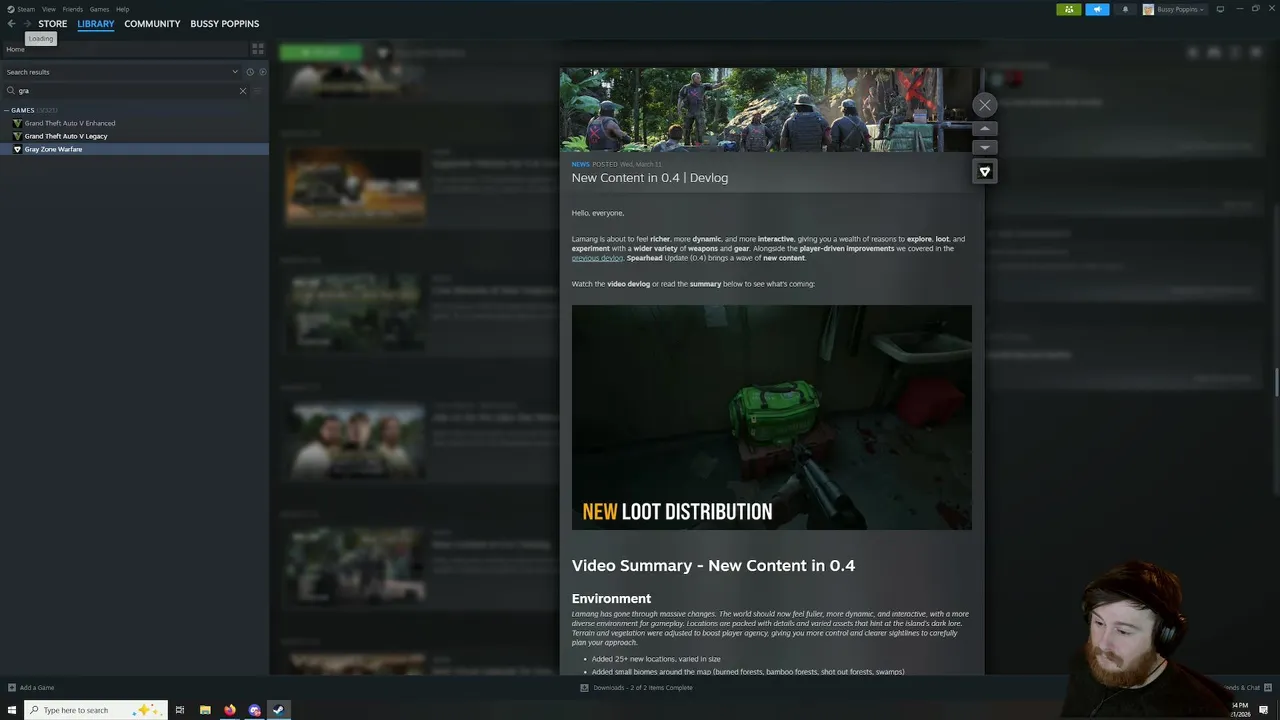Image resolution: width=1280 pixels, height=720 pixels.
Task: Open the Windows notification center
Action: [x=1264, y=710]
